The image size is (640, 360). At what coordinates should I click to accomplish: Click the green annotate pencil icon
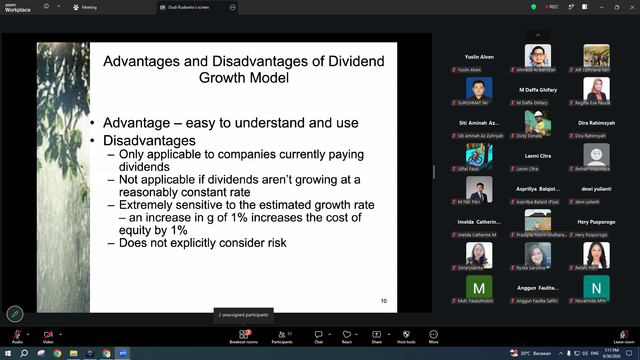pyautogui.click(x=15, y=314)
